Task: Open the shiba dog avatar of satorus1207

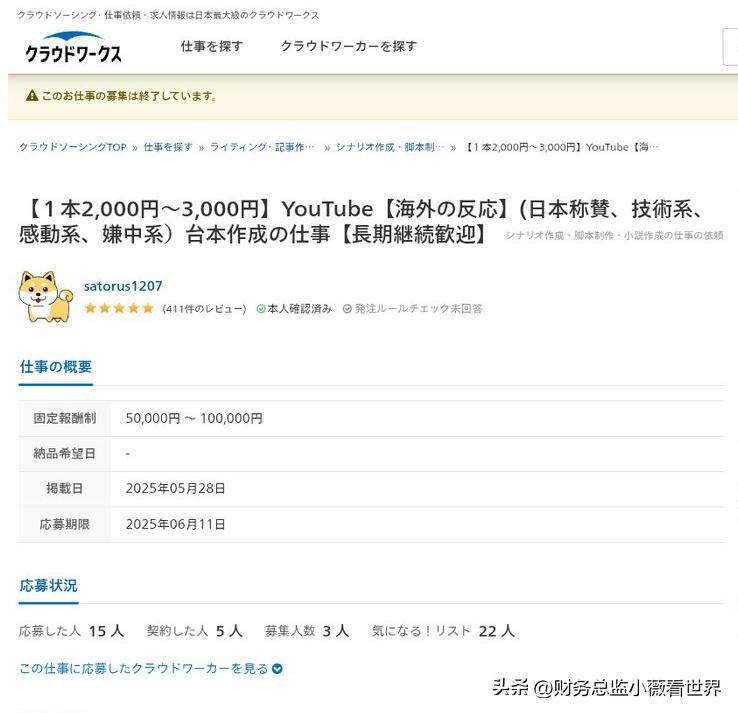Action: click(x=46, y=296)
